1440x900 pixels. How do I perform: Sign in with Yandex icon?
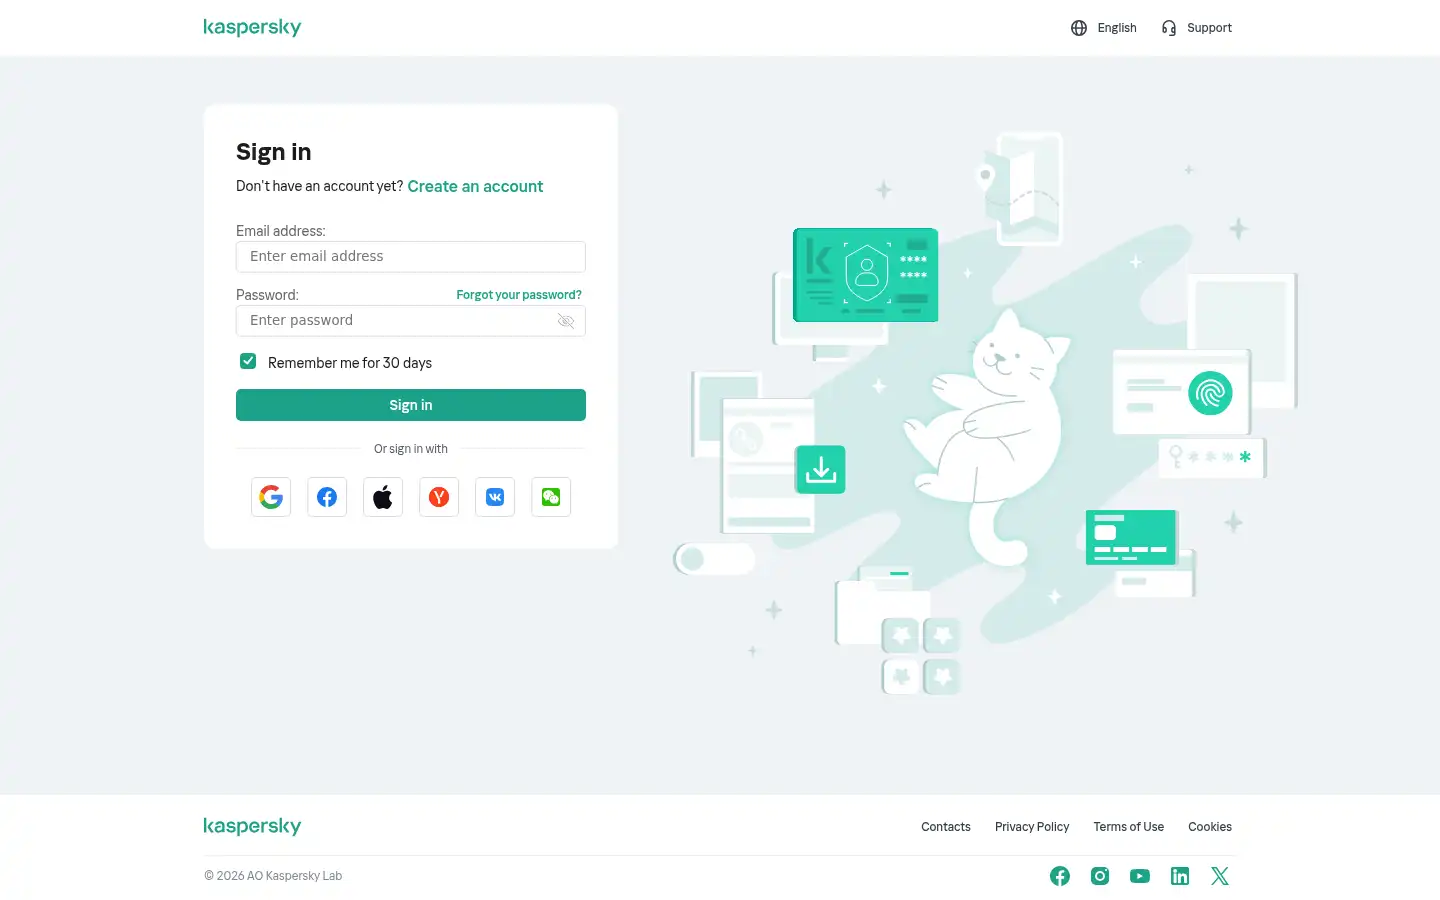(439, 497)
